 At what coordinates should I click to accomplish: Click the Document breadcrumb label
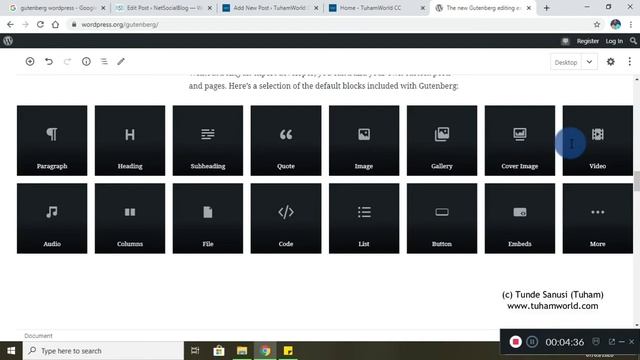coord(38,336)
